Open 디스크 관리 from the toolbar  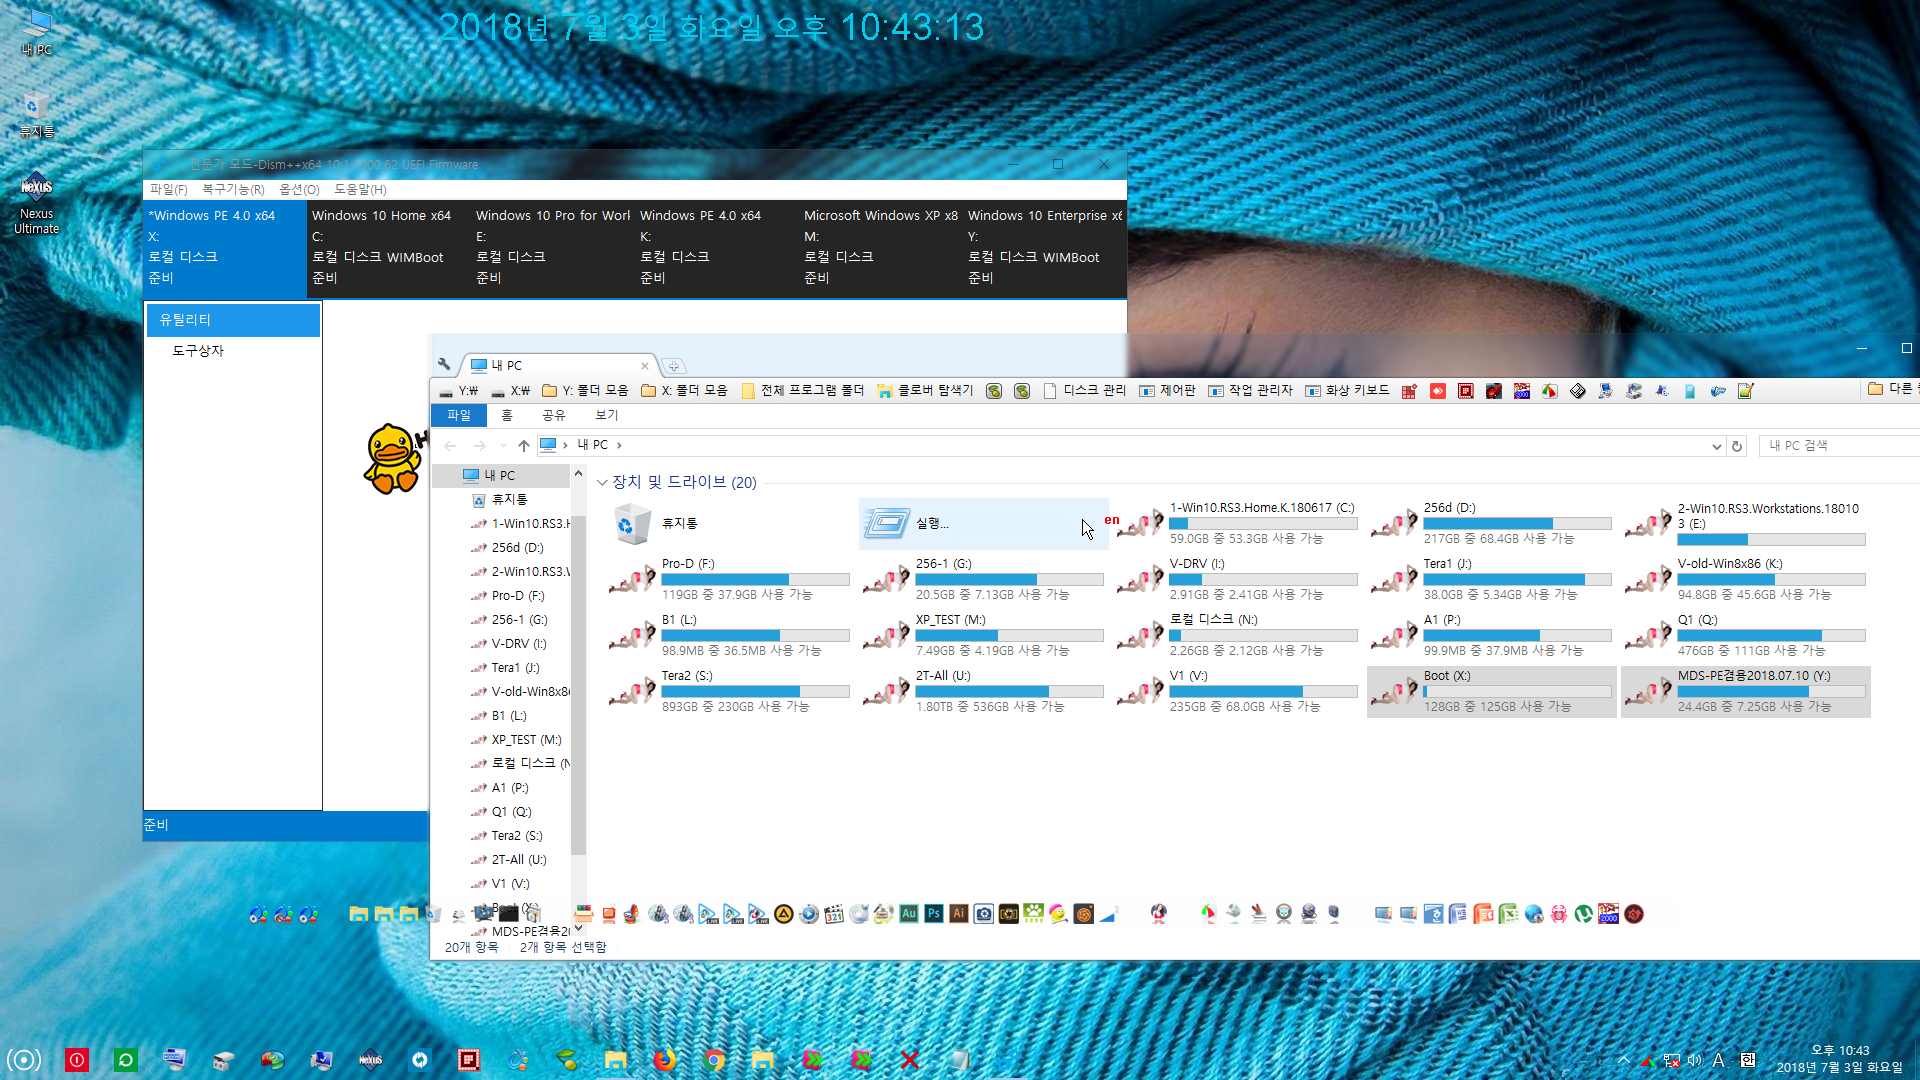(x=1085, y=391)
